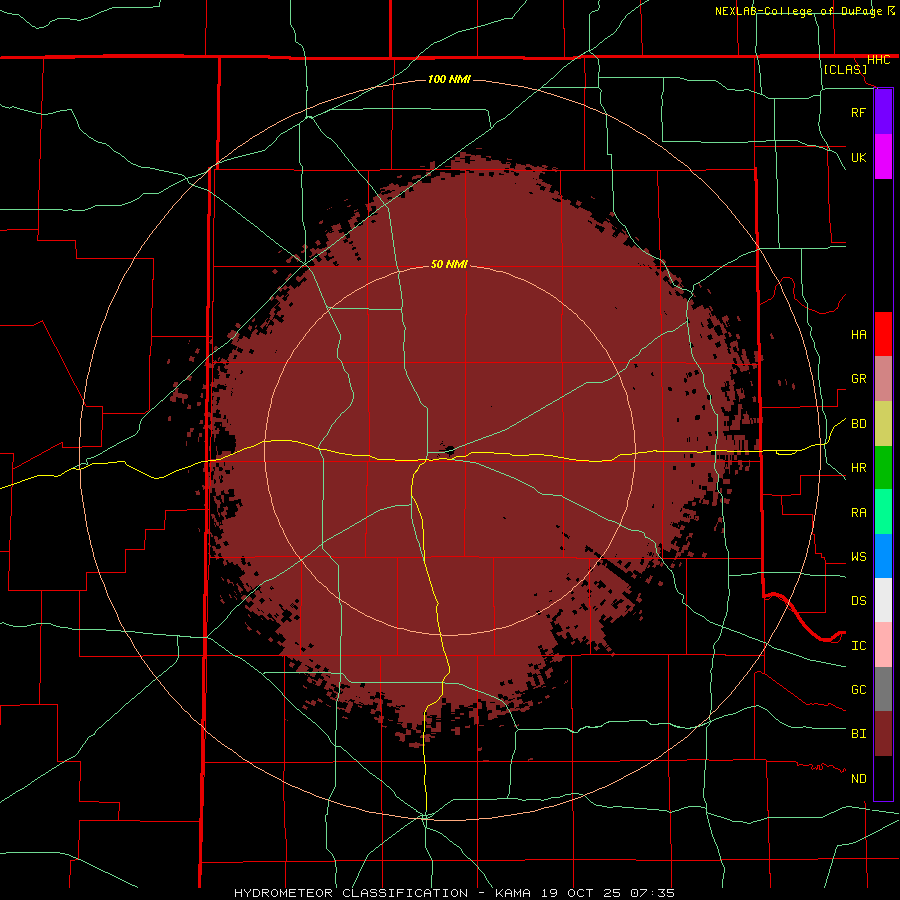
Task: Click the 100 NMI range ring label
Action: coord(449,79)
